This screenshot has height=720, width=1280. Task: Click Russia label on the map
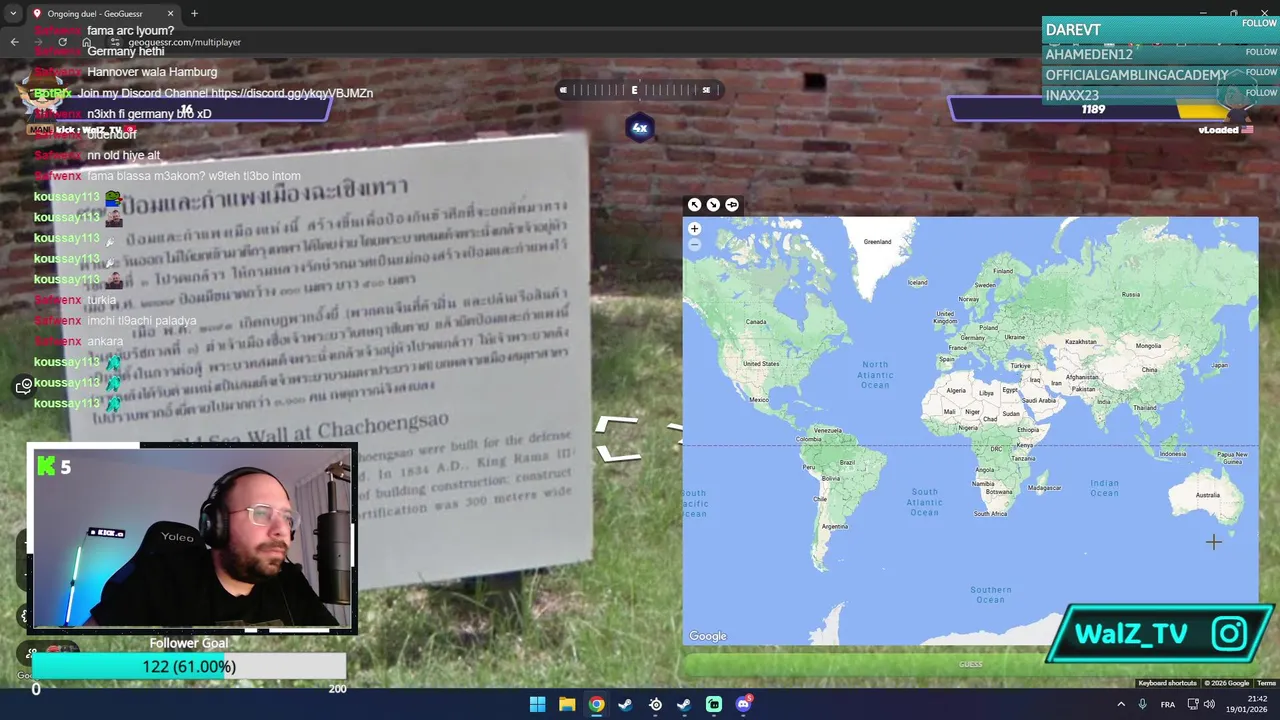coord(1131,294)
